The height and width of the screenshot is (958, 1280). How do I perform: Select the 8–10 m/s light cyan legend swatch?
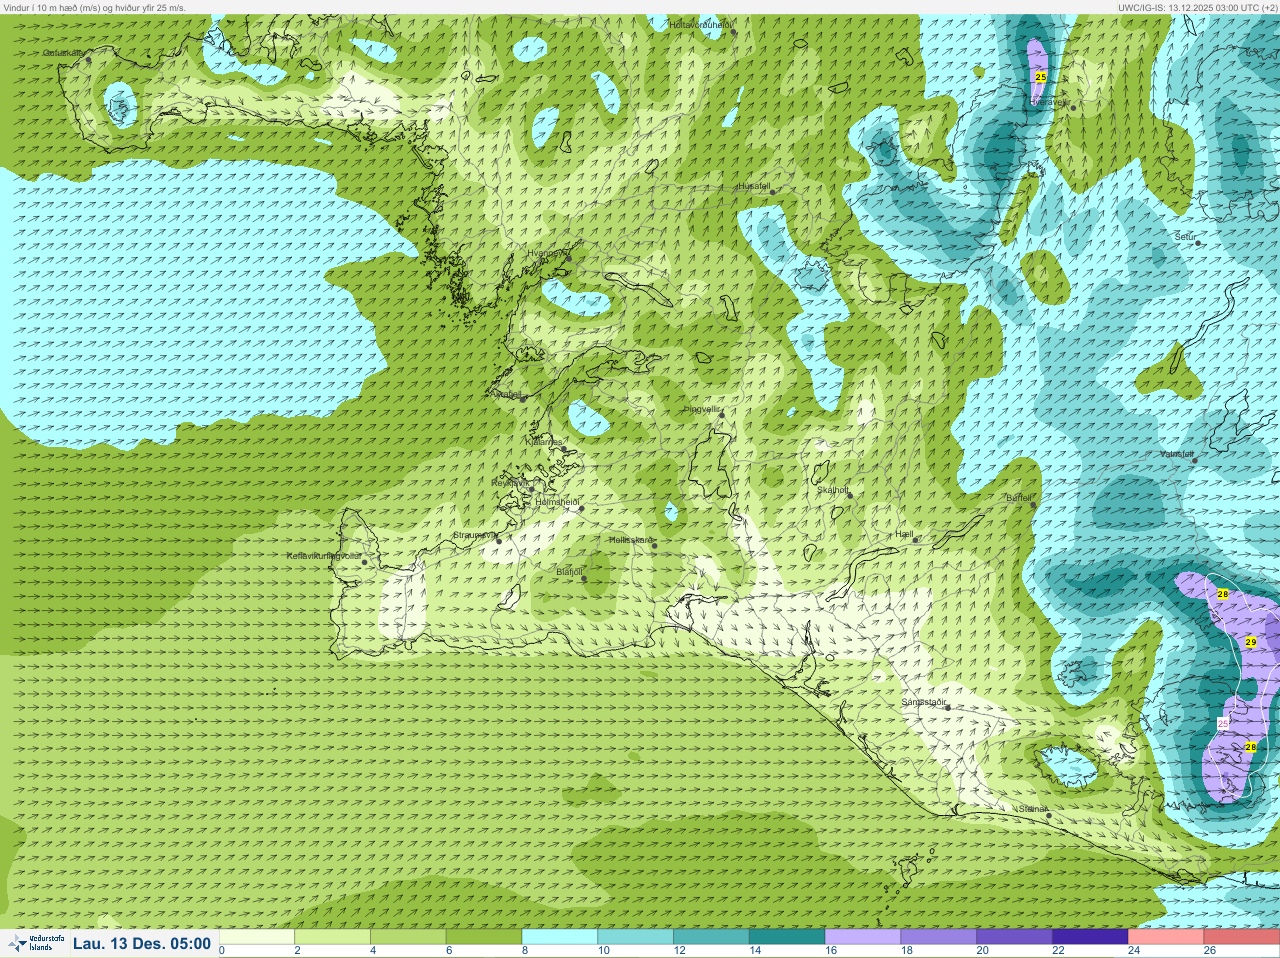click(560, 938)
